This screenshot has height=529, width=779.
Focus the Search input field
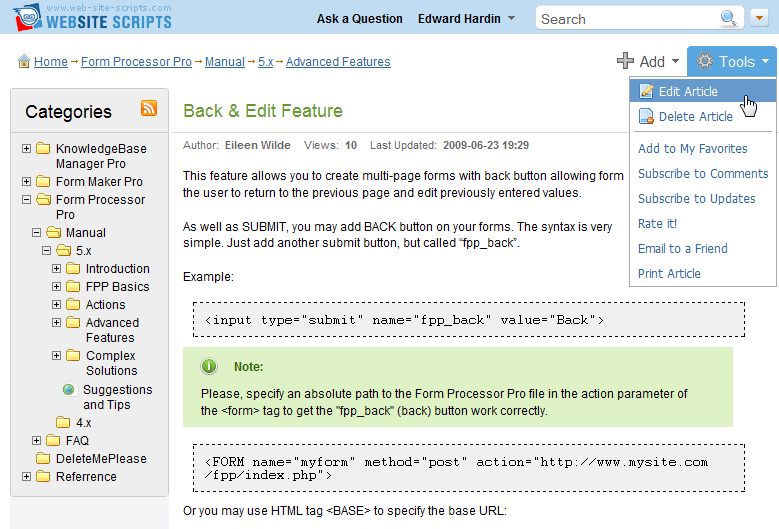point(628,19)
